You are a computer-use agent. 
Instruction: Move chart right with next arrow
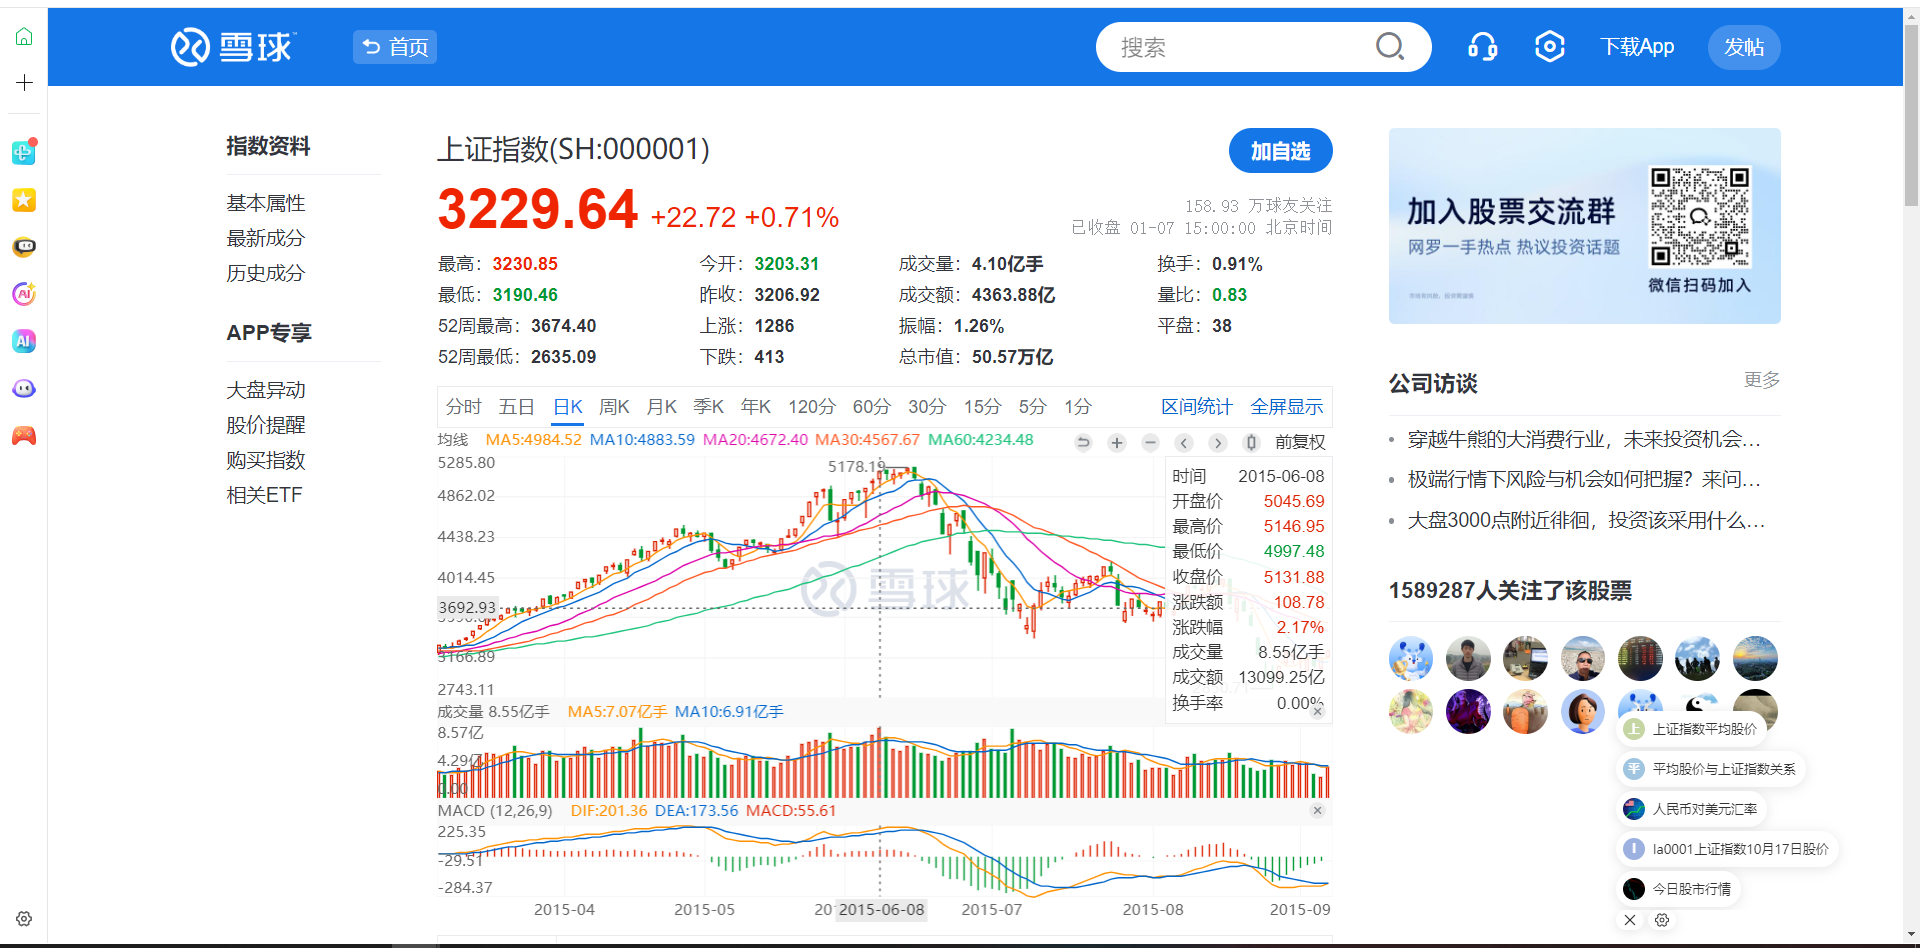[x=1217, y=443]
